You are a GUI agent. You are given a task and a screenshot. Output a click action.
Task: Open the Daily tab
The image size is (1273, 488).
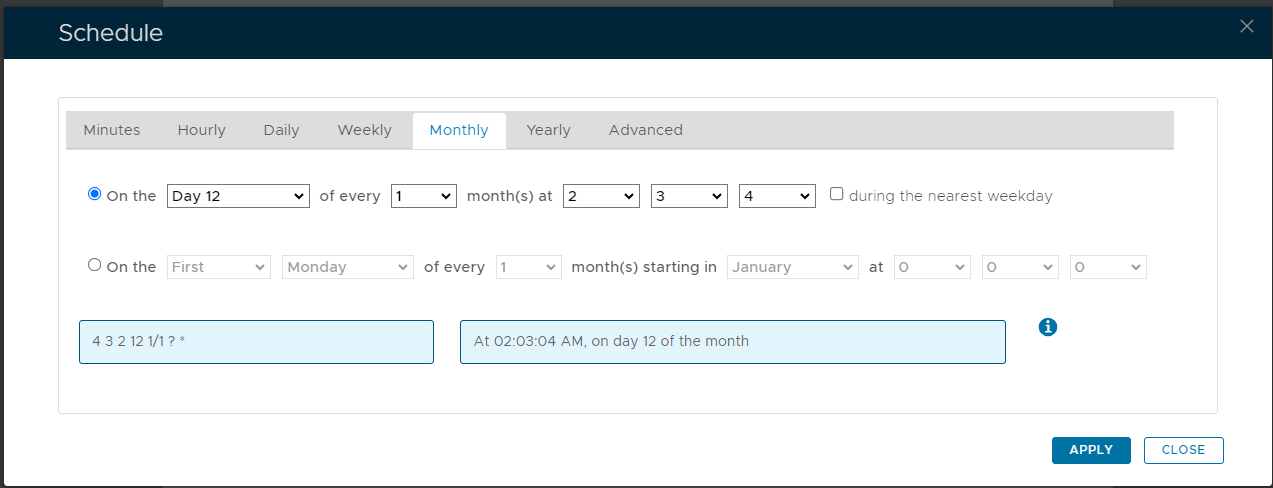(x=281, y=130)
